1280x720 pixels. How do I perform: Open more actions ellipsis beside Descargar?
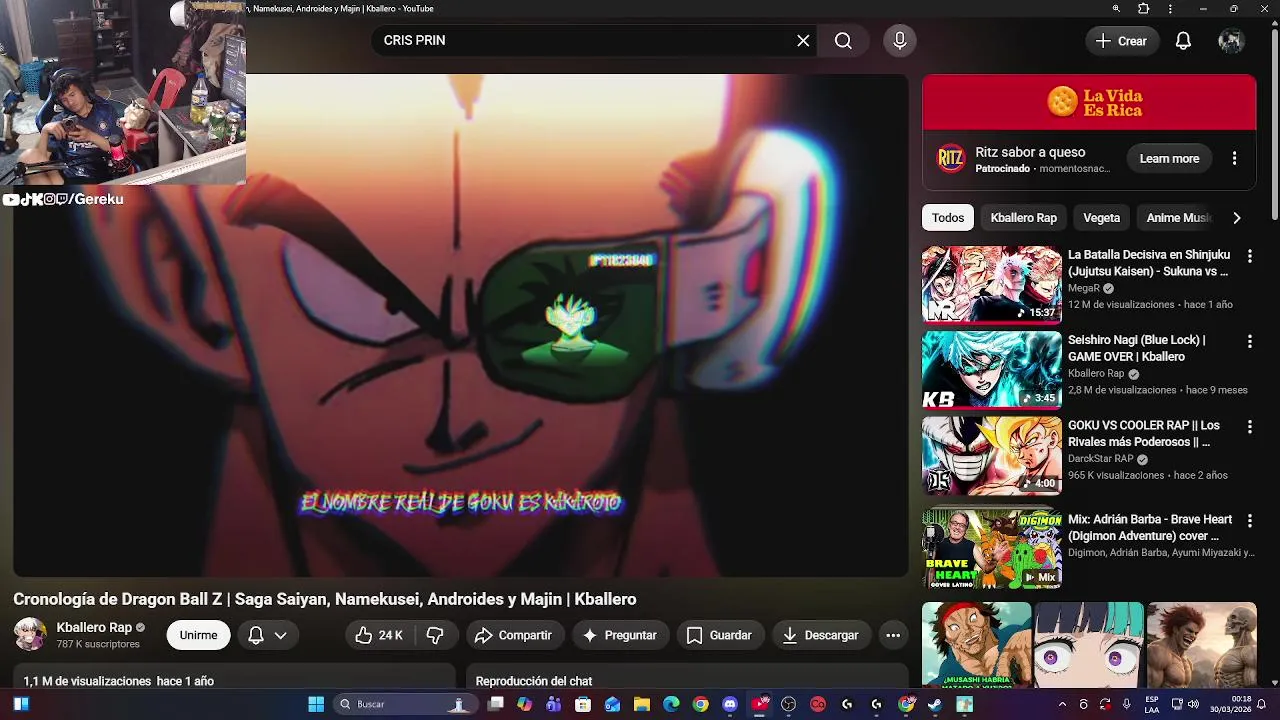(893, 635)
